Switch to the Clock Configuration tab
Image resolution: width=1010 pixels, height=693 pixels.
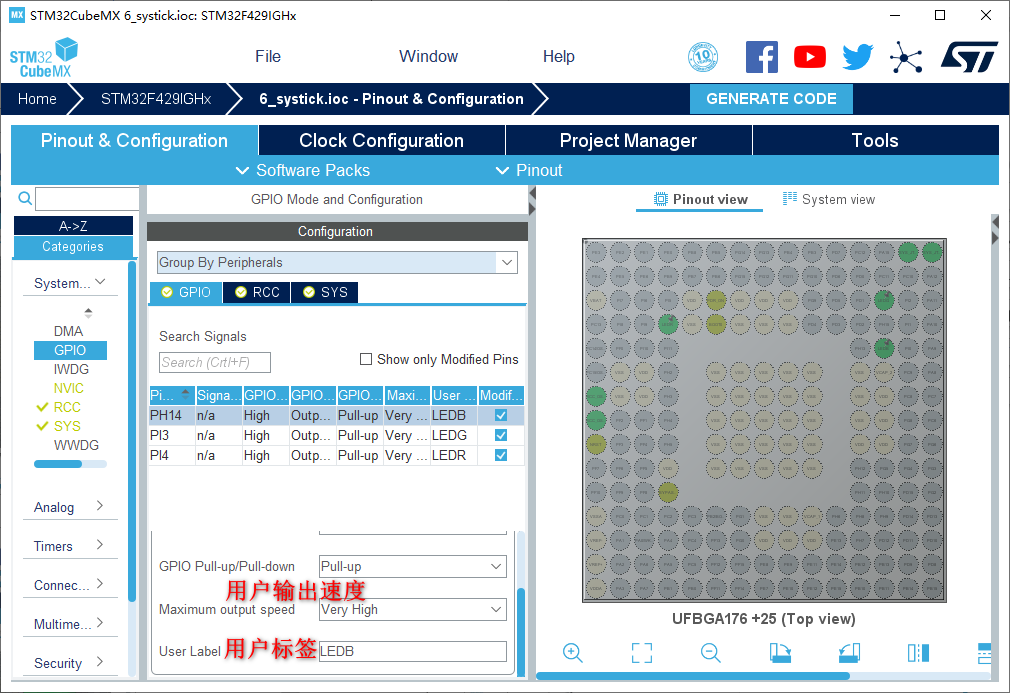coord(381,141)
